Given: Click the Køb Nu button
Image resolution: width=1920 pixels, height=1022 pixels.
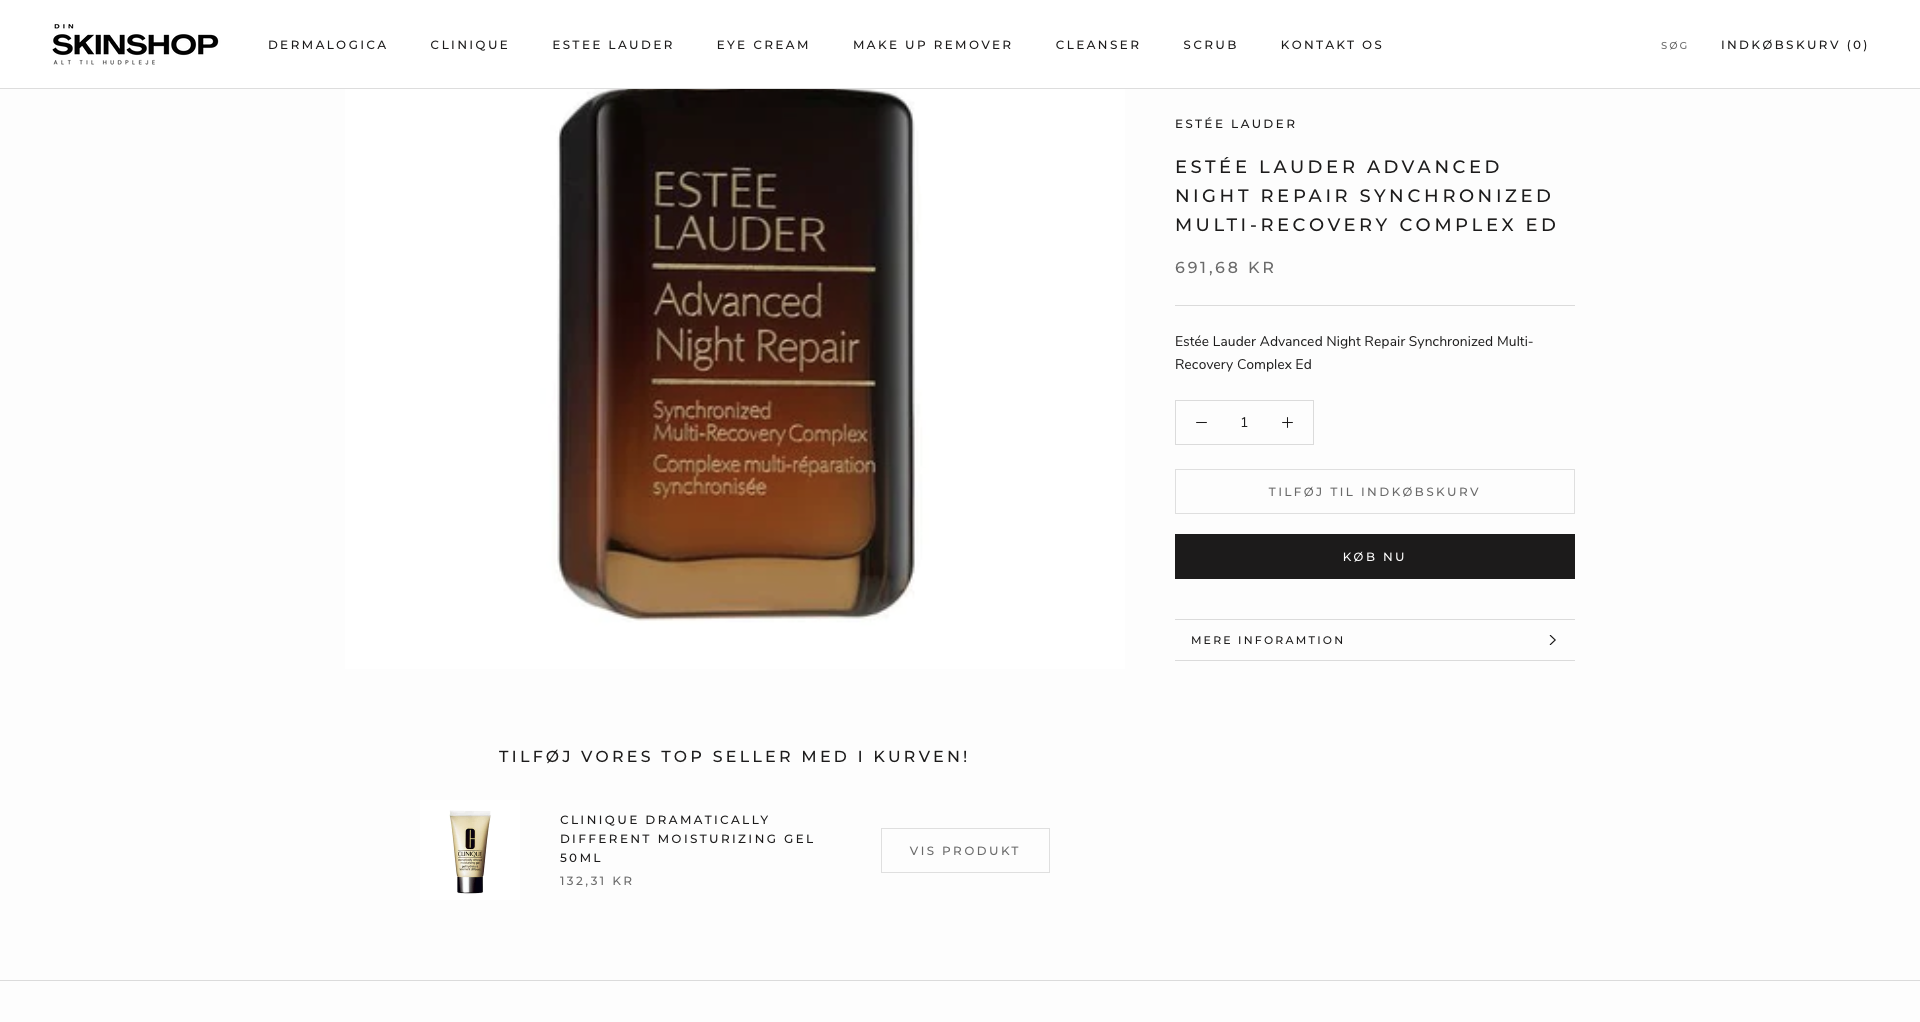Looking at the screenshot, I should pyautogui.click(x=1374, y=557).
